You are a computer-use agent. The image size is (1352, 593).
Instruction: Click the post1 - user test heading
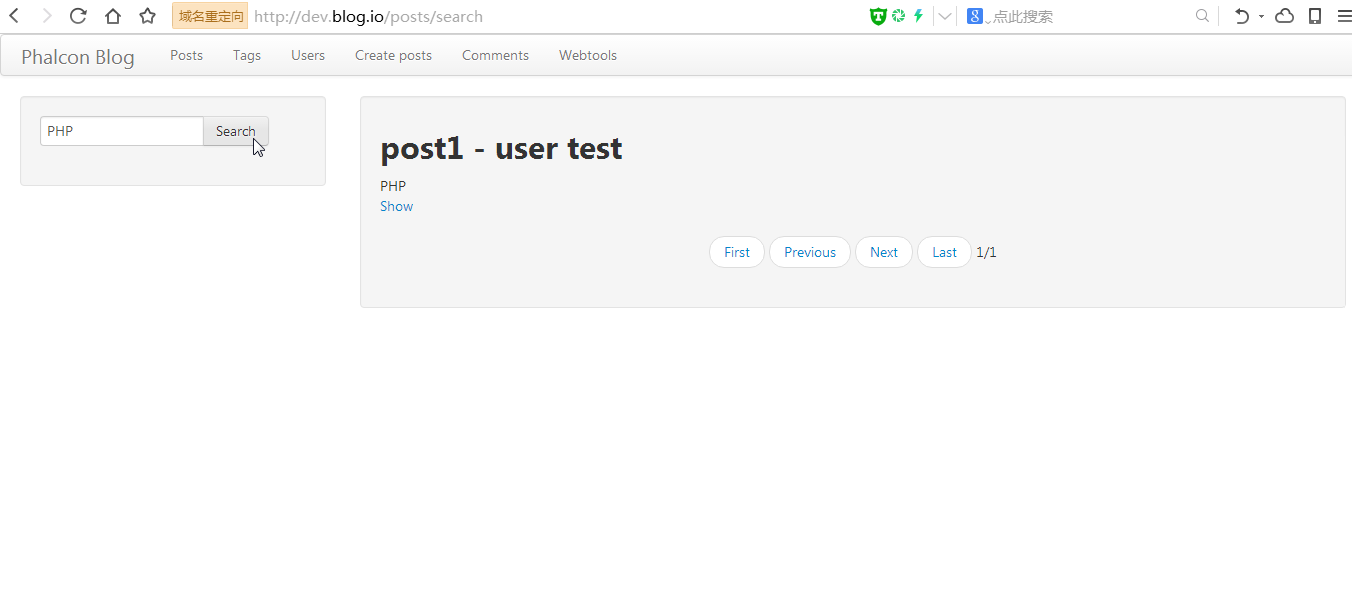coord(501,148)
